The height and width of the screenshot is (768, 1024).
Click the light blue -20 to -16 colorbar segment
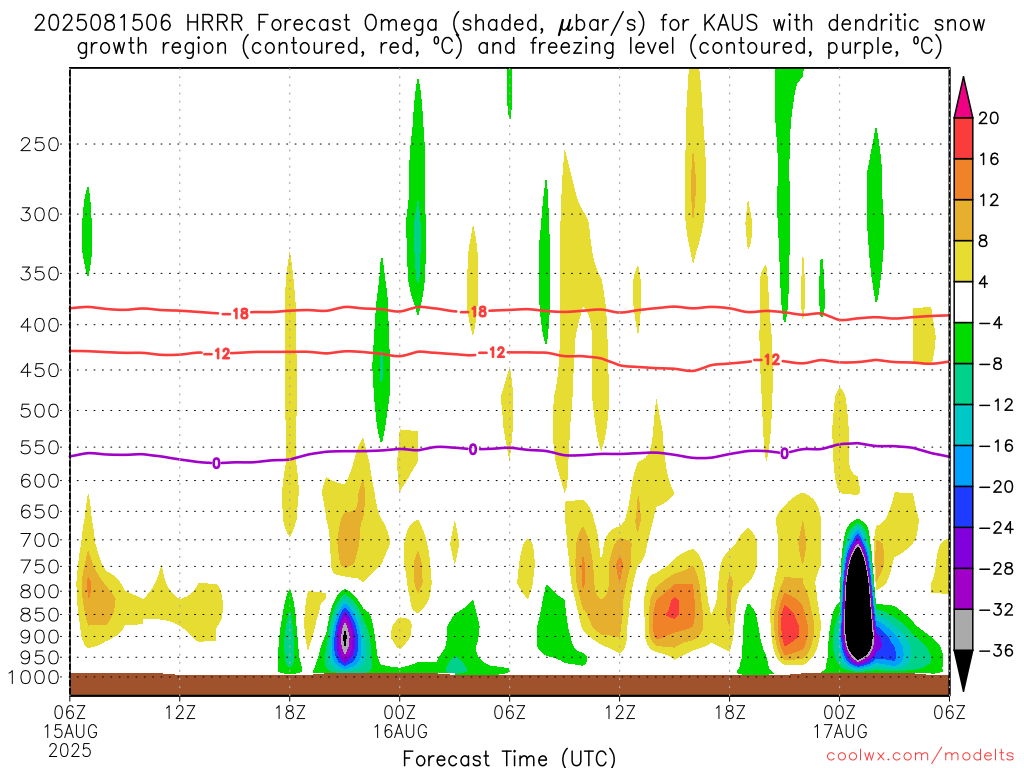(963, 466)
